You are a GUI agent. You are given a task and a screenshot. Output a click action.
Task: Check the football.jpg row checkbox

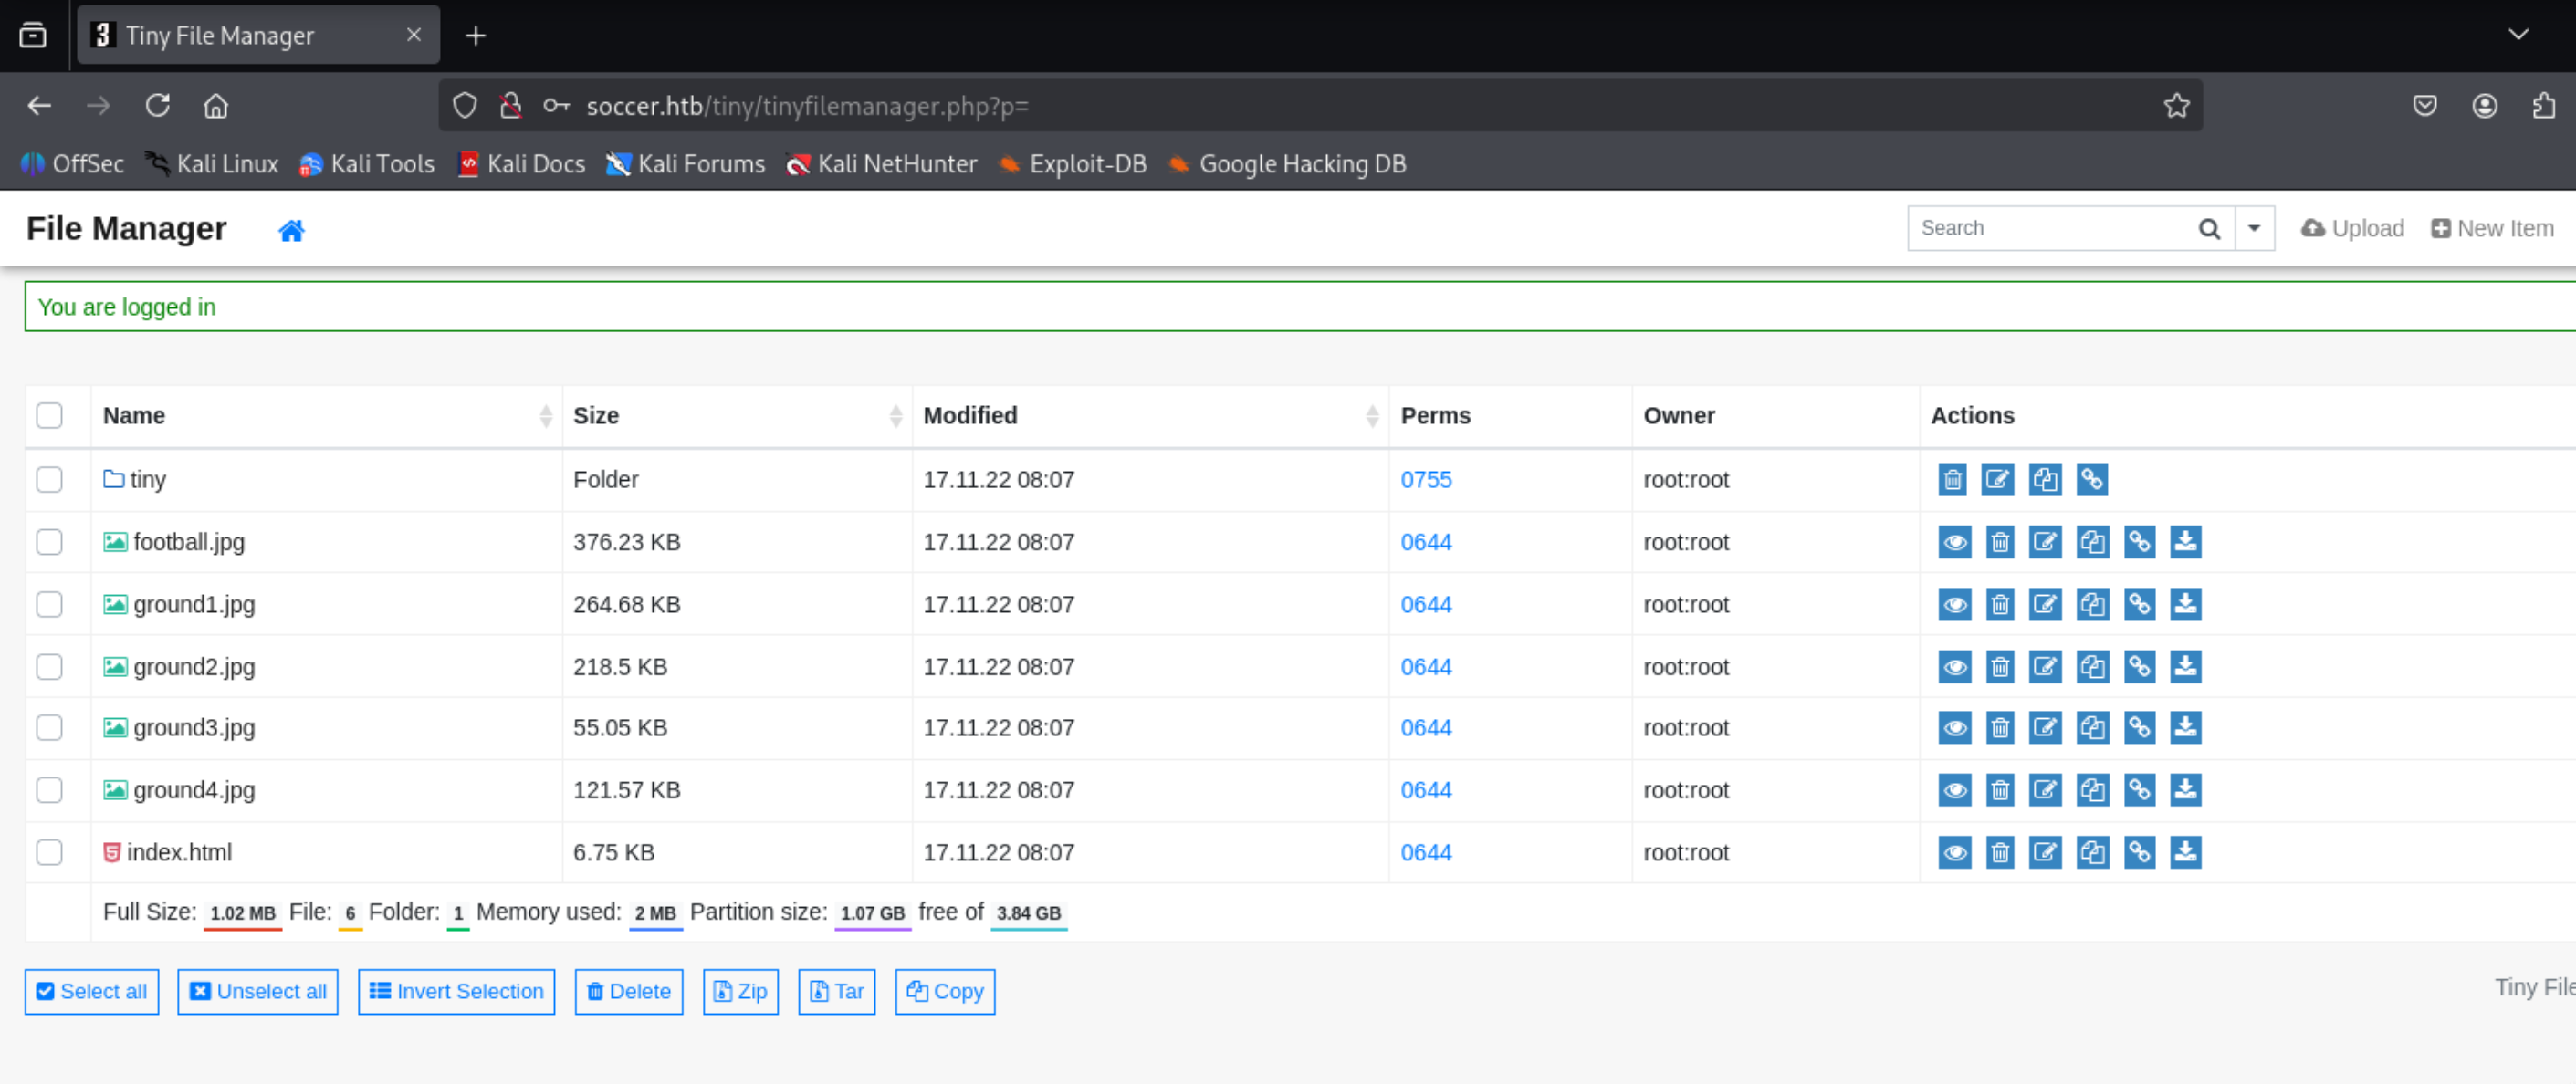click(x=49, y=542)
